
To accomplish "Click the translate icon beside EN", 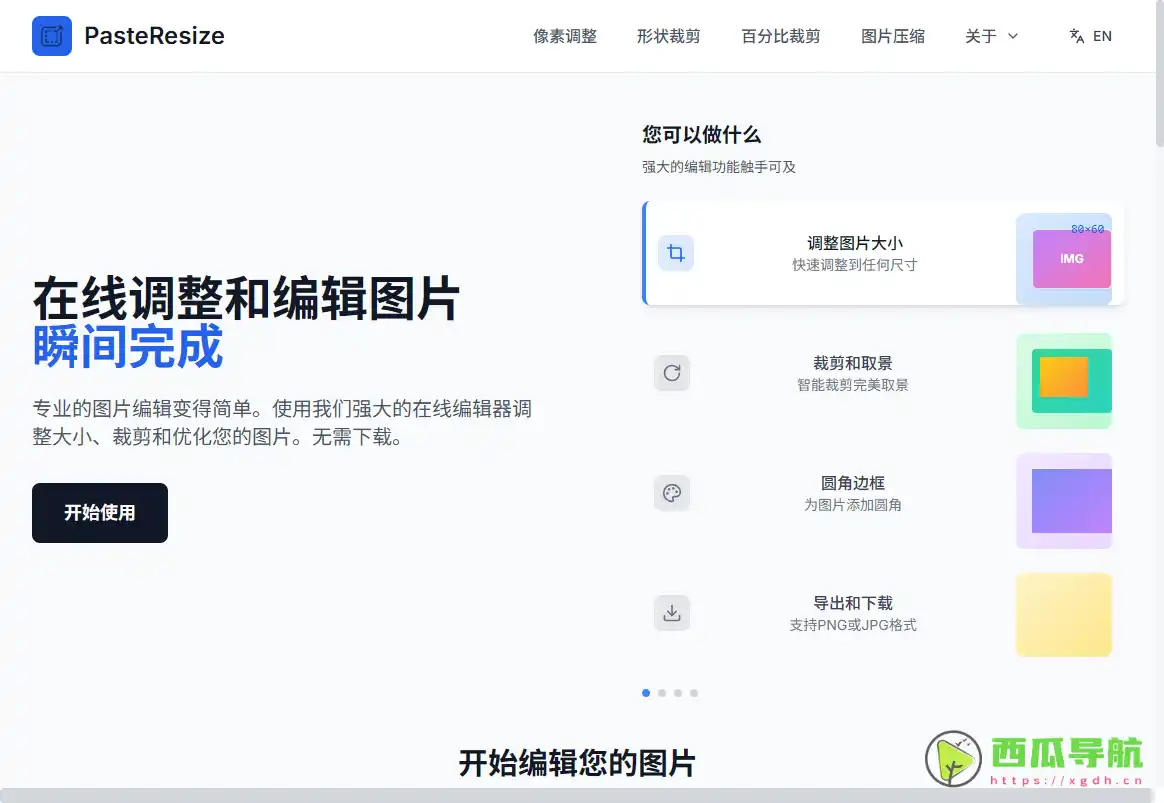I will [x=1076, y=36].
